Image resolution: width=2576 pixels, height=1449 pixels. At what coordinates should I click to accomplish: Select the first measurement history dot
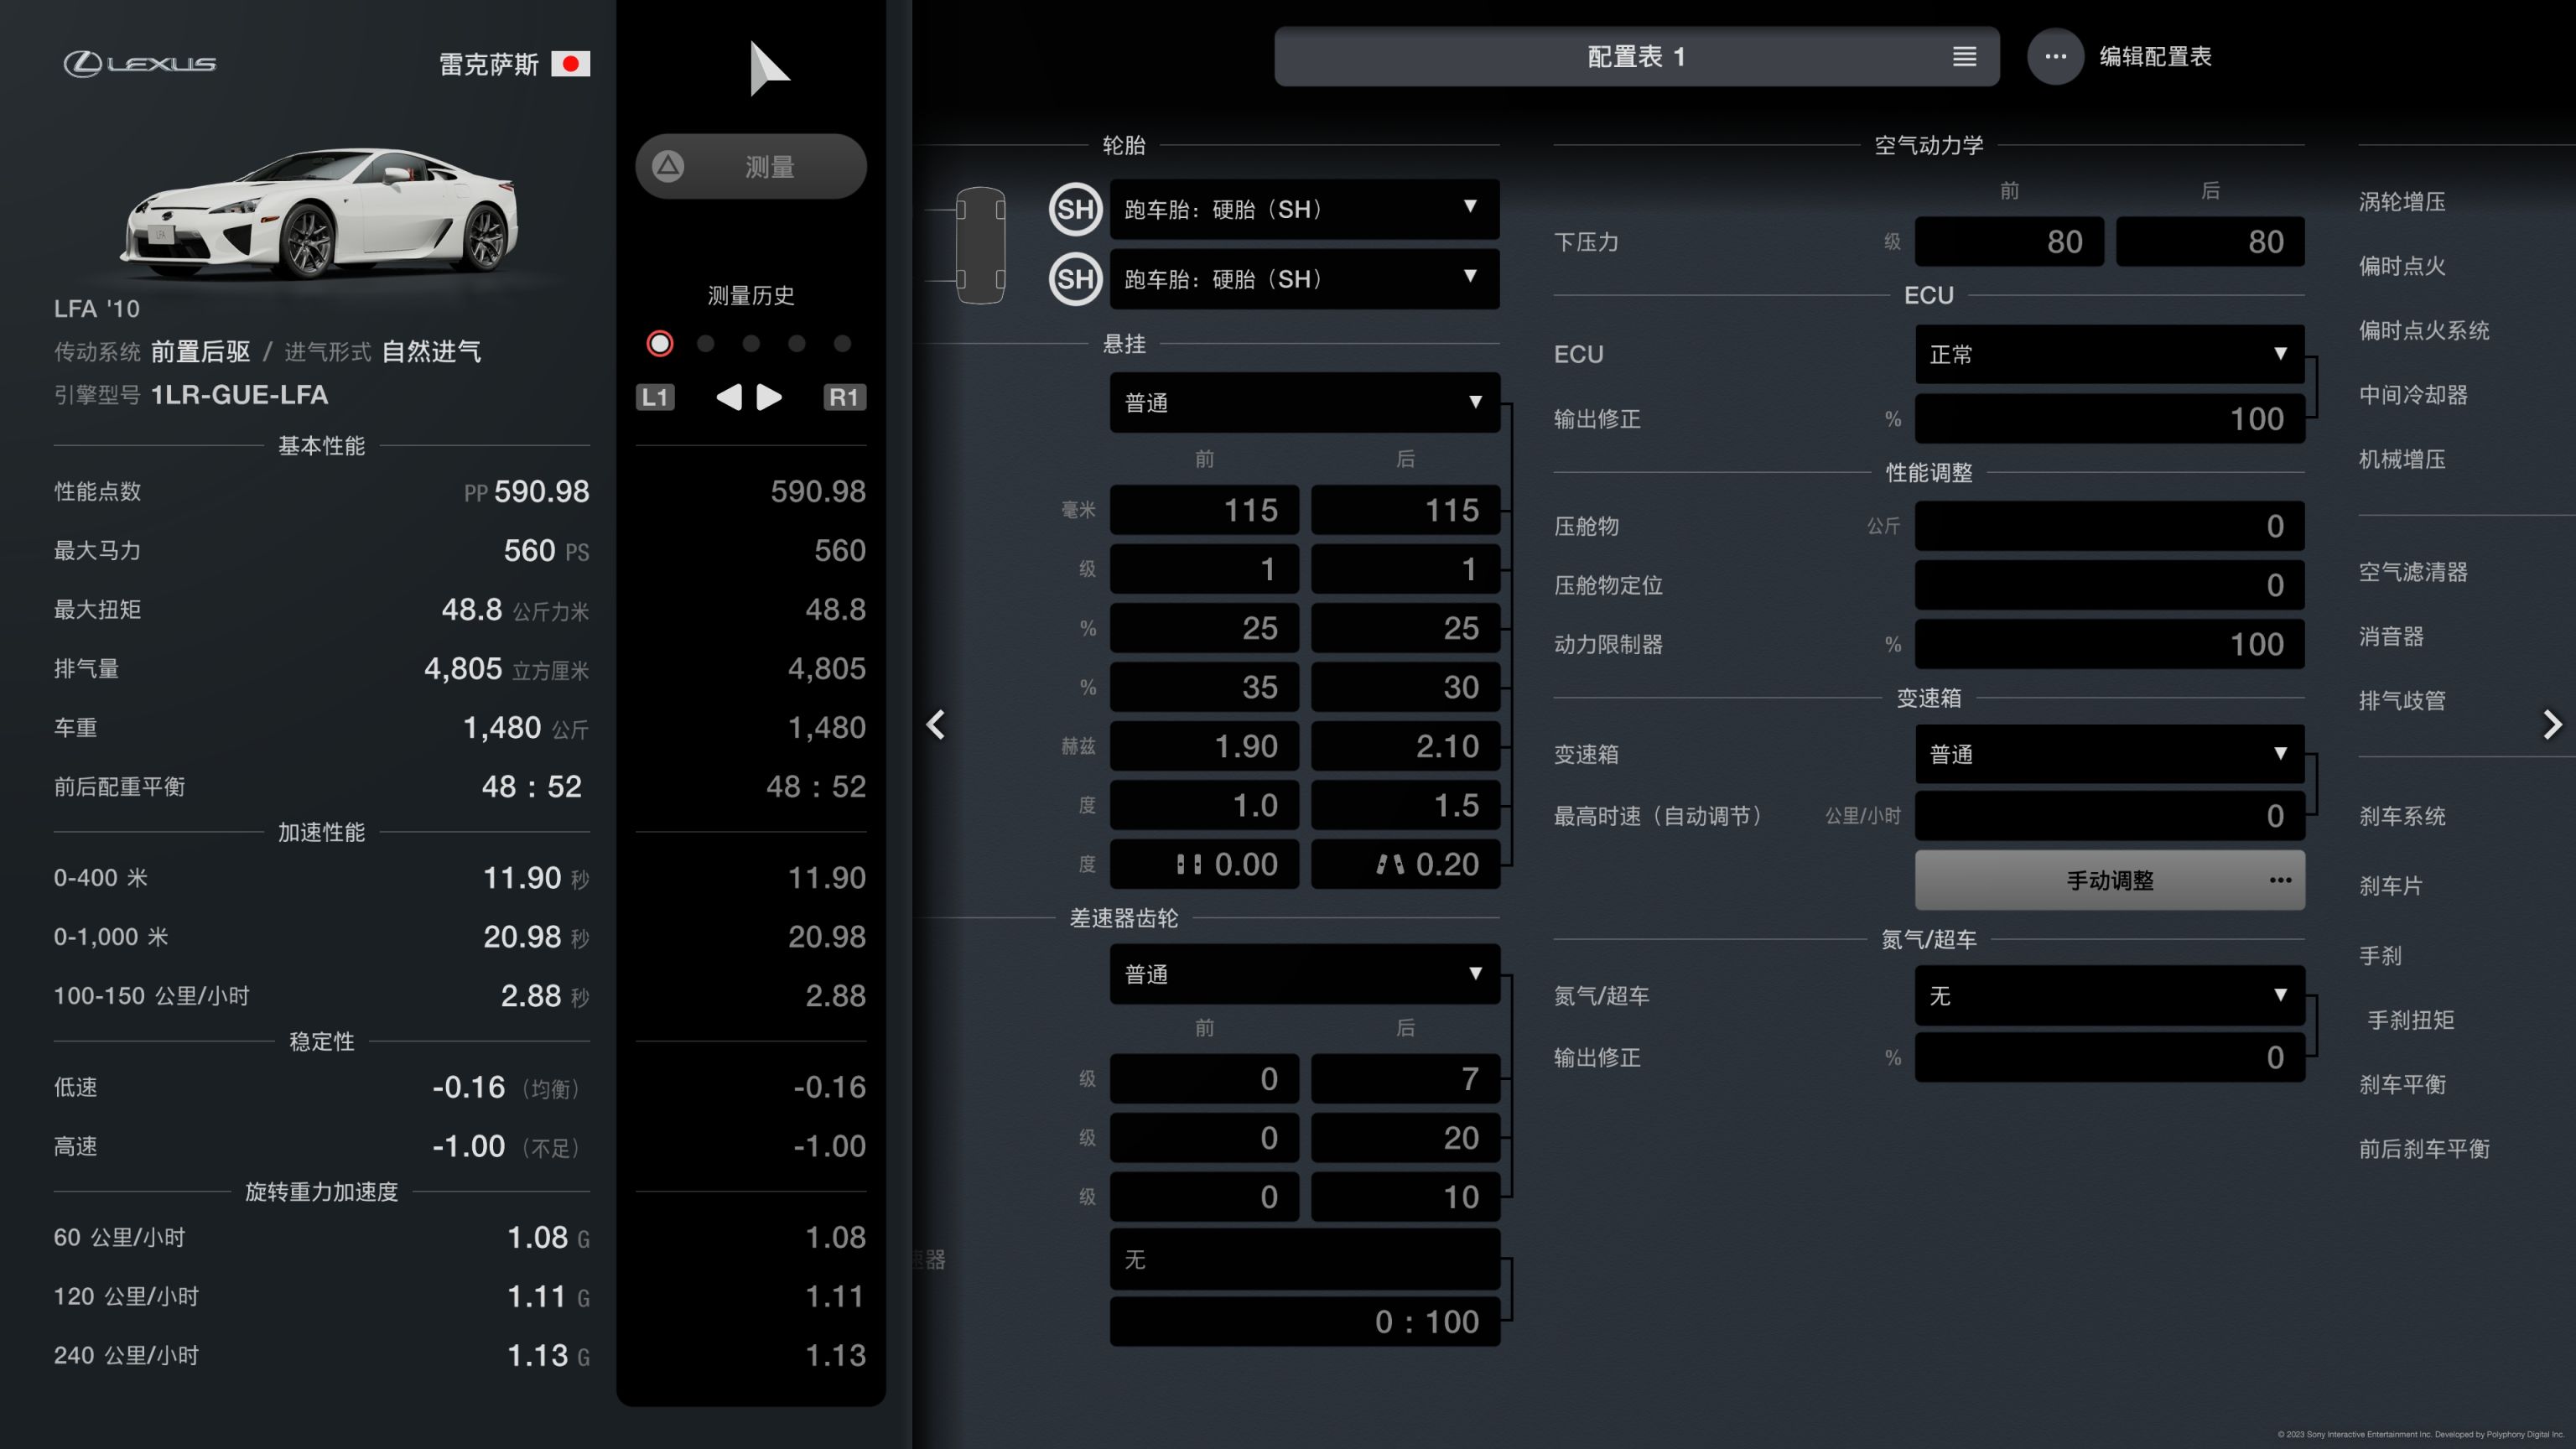click(660, 344)
